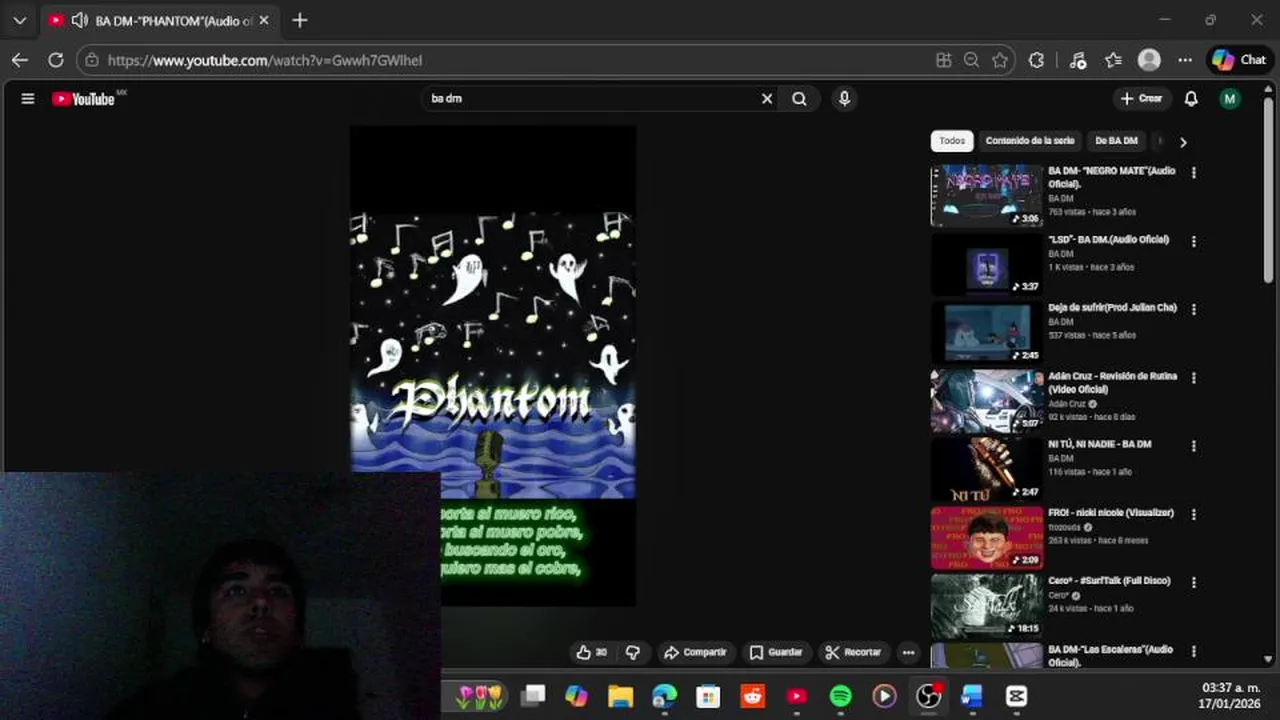The image size is (1280, 720).
Task: Open the LSD video thumbnail
Action: click(987, 264)
